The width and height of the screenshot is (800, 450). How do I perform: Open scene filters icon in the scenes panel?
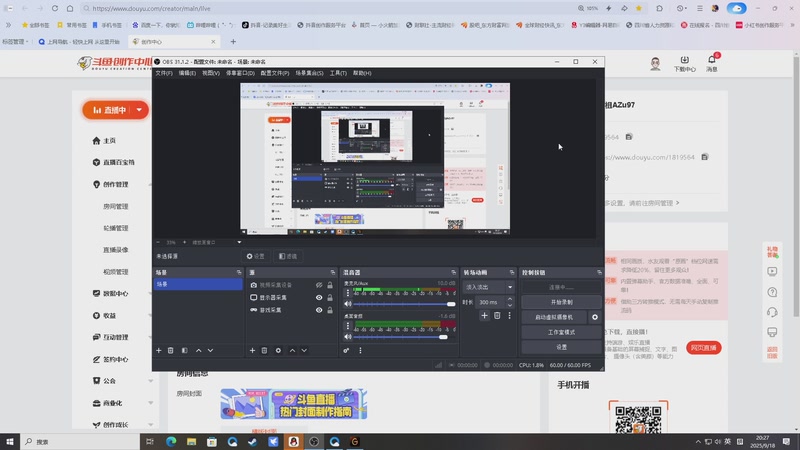pyautogui.click(x=185, y=351)
